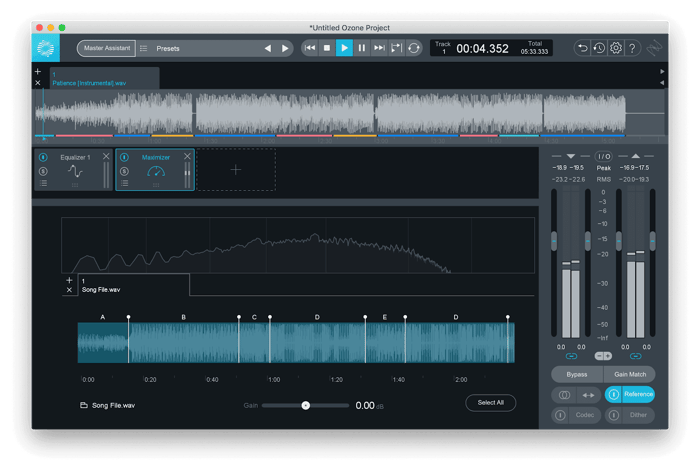The height and width of the screenshot is (471, 700).
Task: Toggle Equalizer 1 power button
Action: pyautogui.click(x=43, y=157)
